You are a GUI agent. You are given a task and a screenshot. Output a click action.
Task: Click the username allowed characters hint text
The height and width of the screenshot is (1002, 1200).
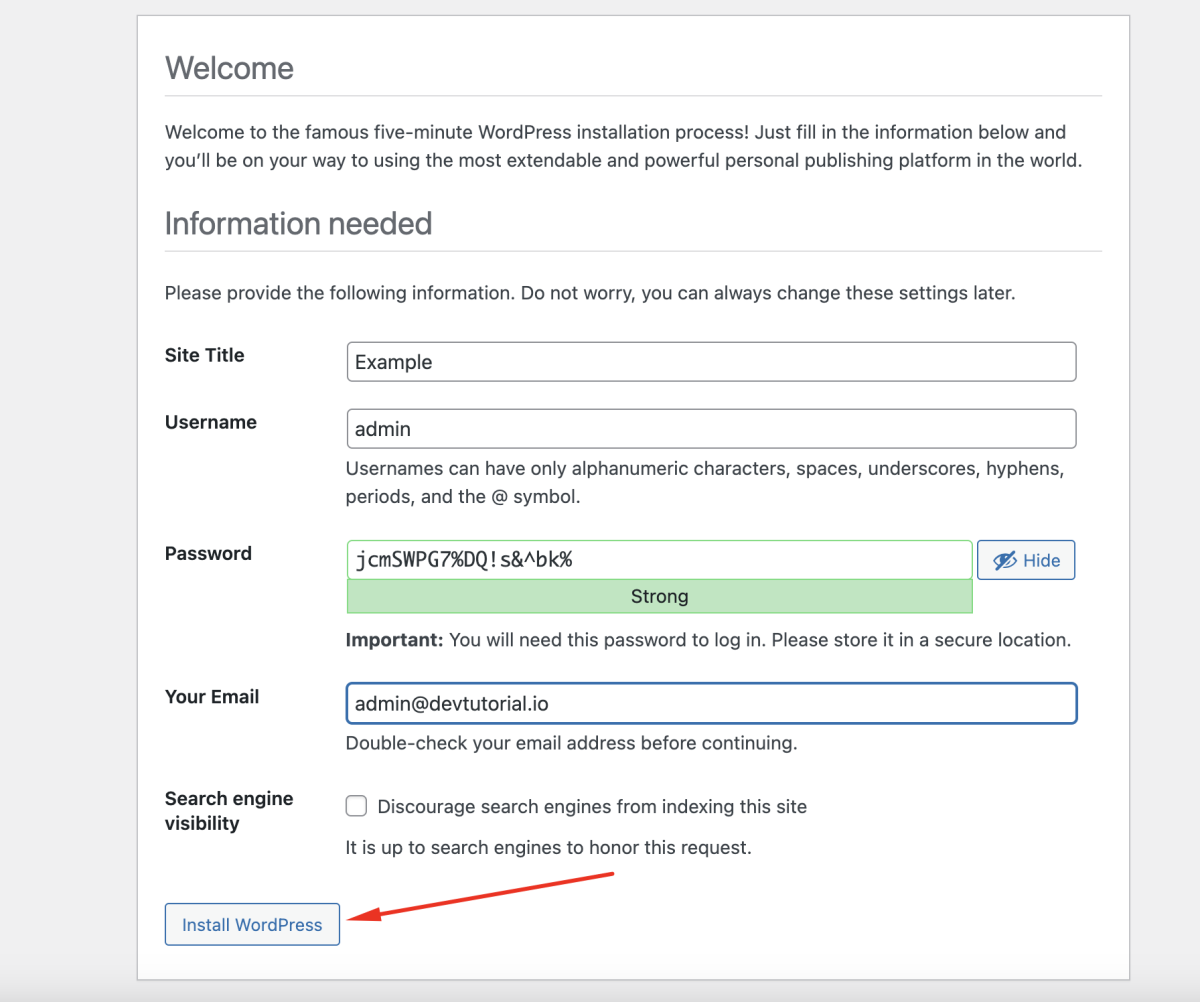click(711, 482)
